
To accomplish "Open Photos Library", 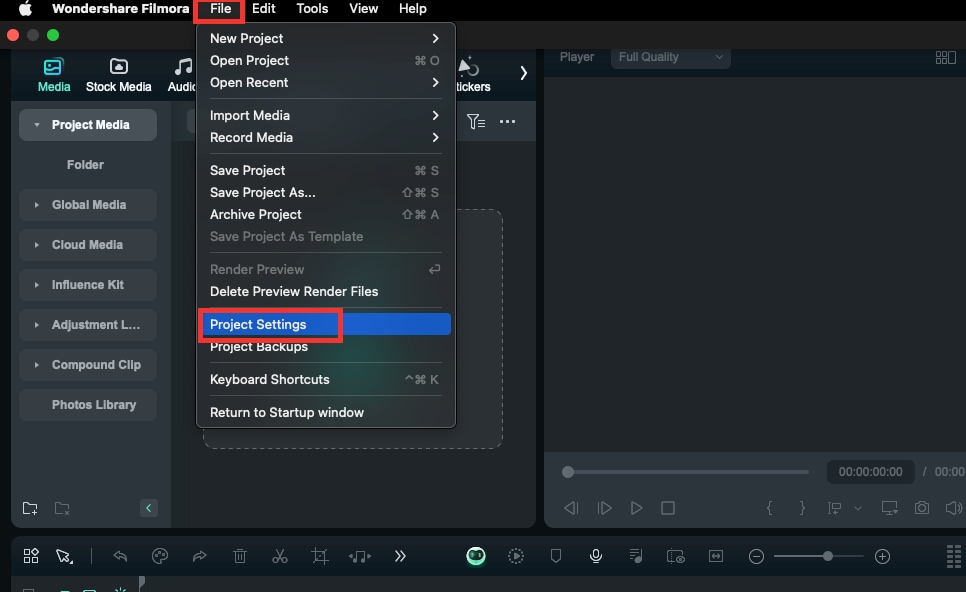I will click(88, 405).
